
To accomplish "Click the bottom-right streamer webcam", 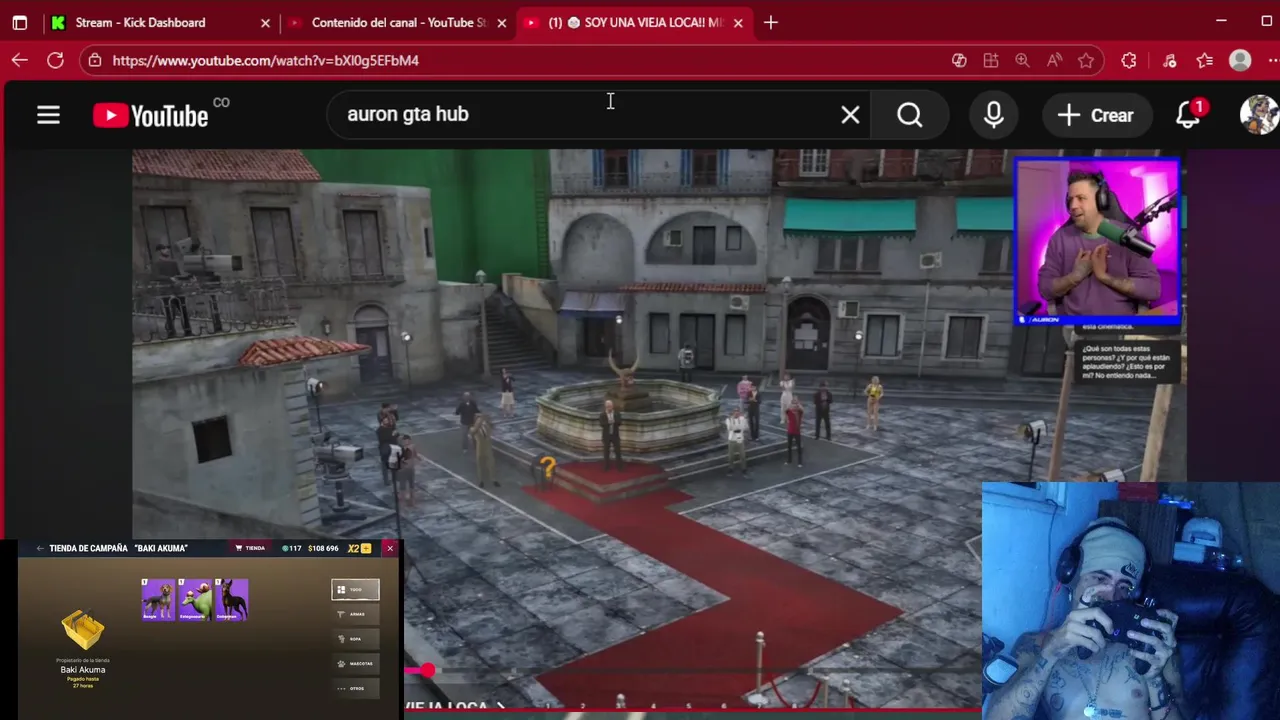I will point(1130,600).
